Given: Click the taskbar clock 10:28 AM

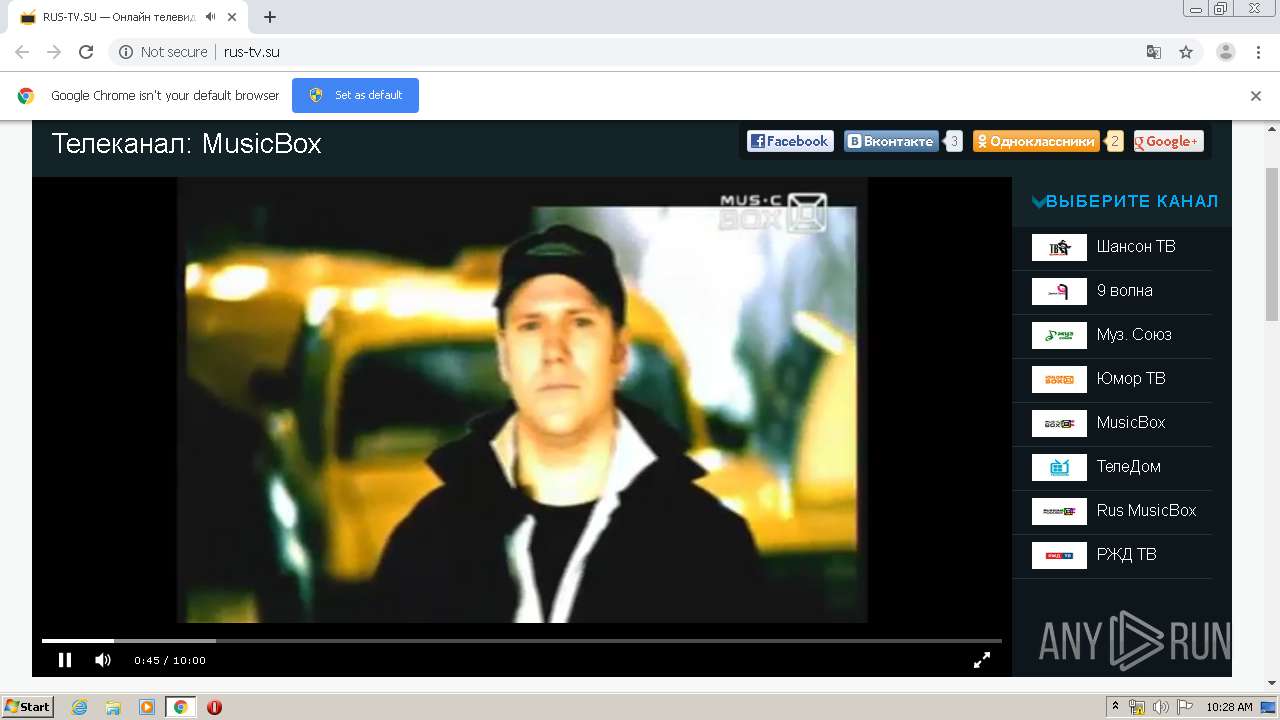Looking at the screenshot, I should point(1229,707).
